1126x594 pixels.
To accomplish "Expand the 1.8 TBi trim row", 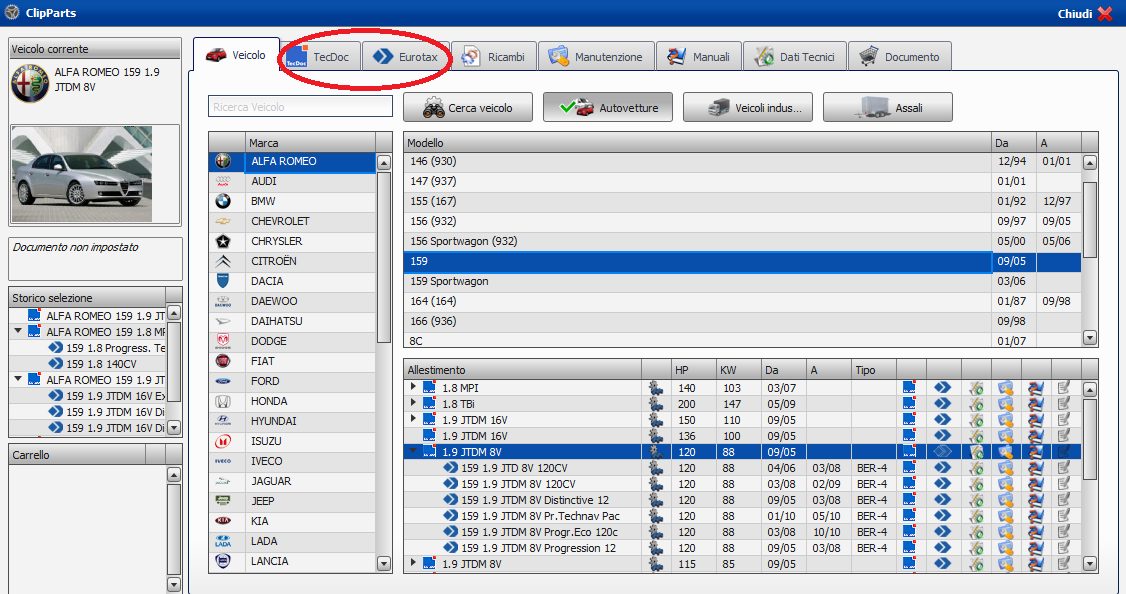I will point(414,404).
